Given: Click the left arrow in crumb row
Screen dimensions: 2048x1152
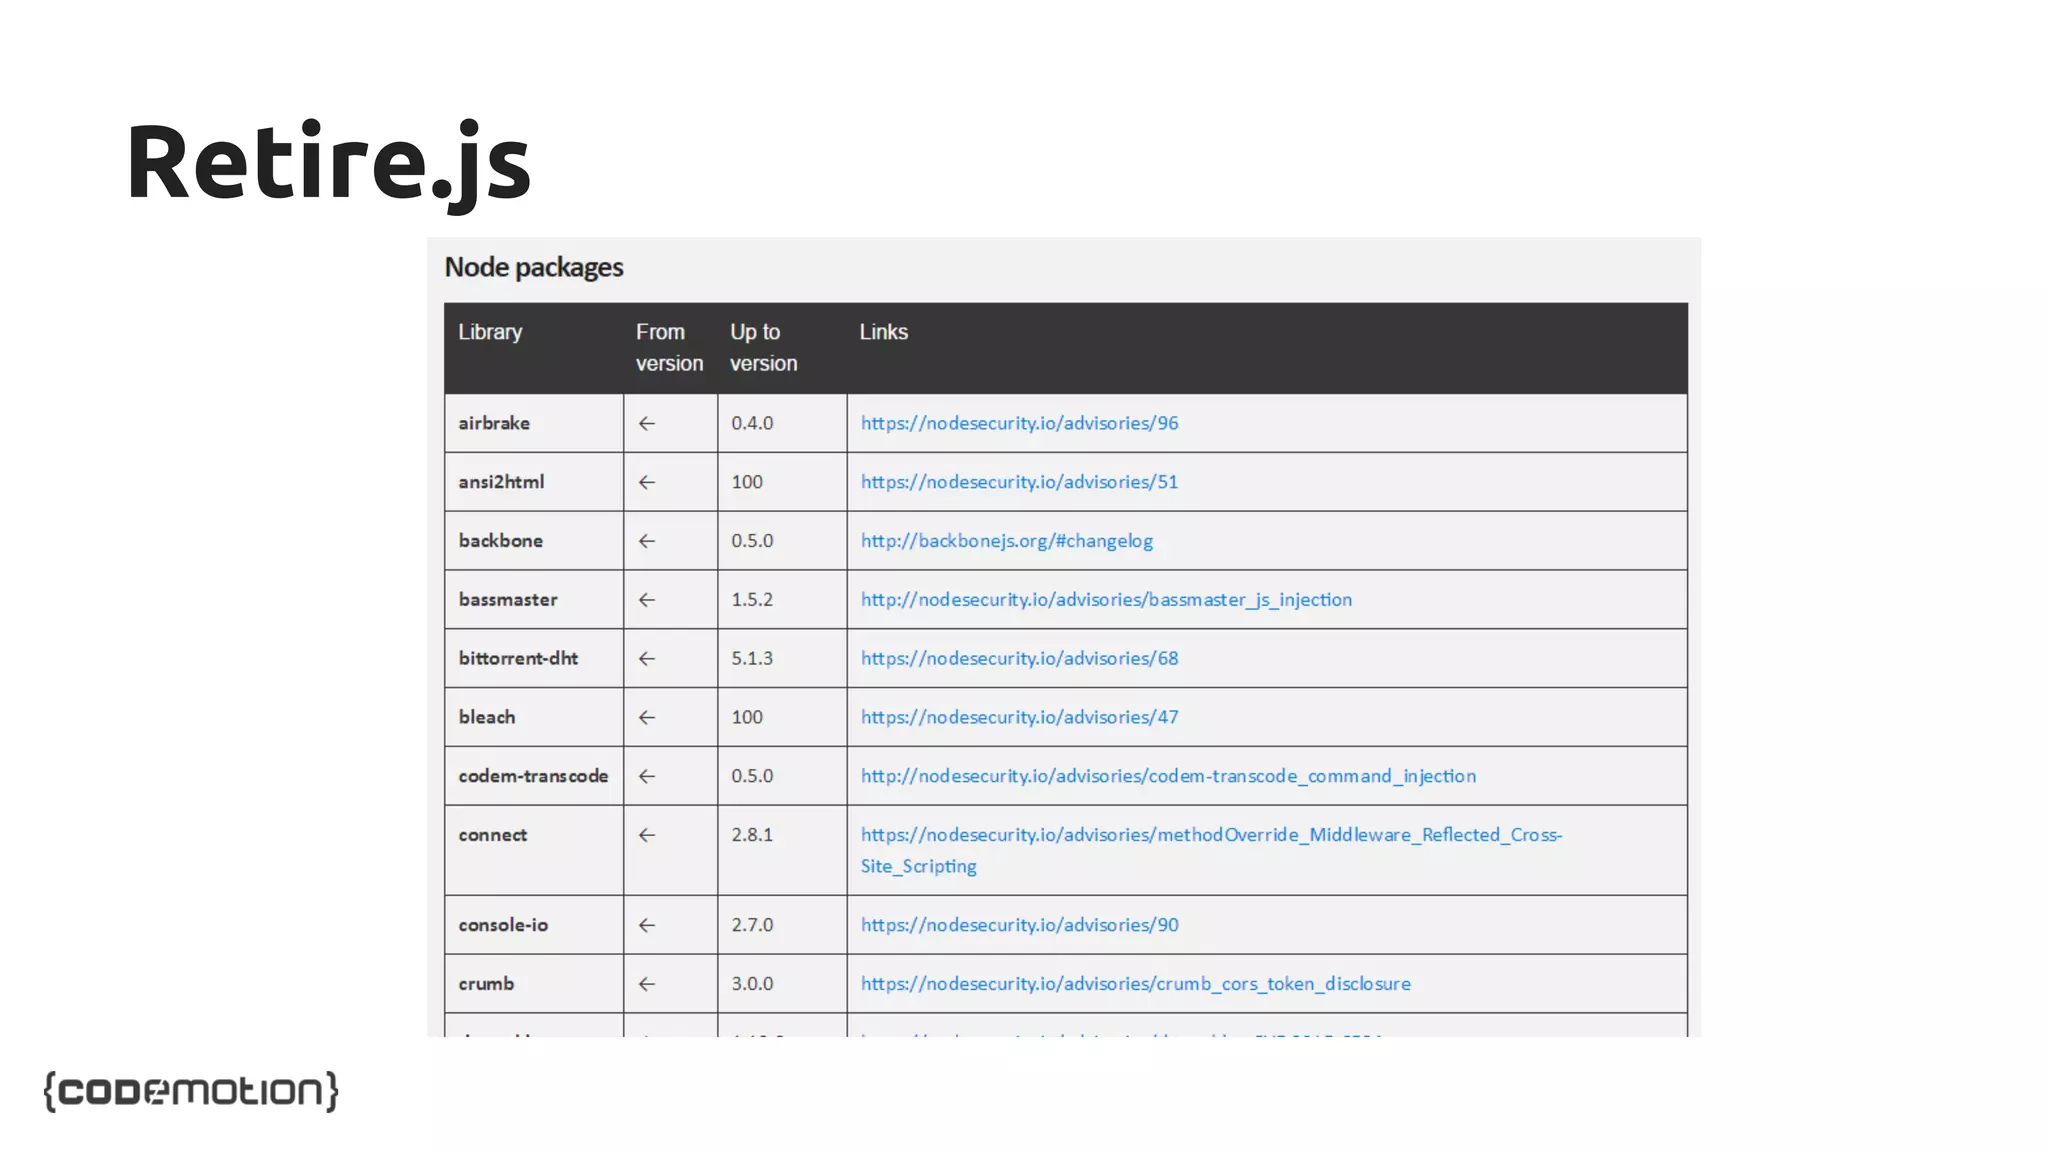Looking at the screenshot, I should pos(647,984).
